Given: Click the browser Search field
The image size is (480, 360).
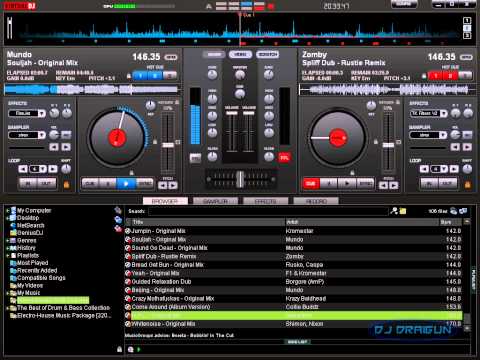Looking at the screenshot, I should pyautogui.click(x=268, y=211).
